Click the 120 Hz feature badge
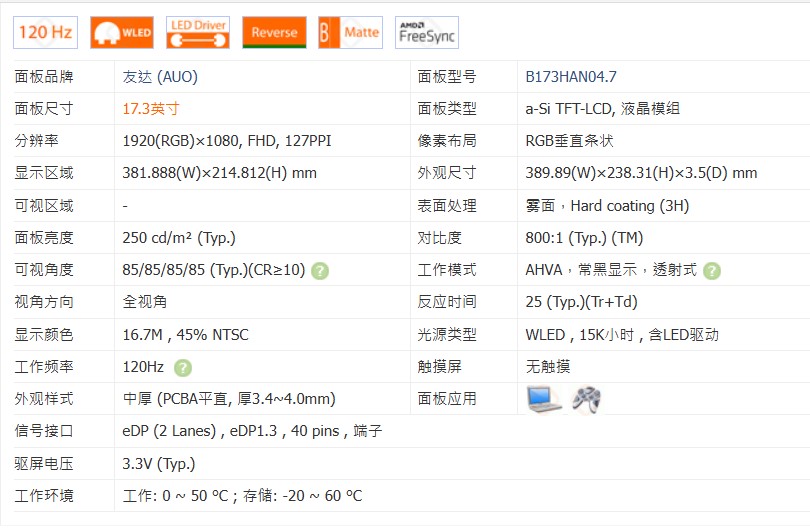The width and height of the screenshot is (810, 532). click(x=45, y=32)
